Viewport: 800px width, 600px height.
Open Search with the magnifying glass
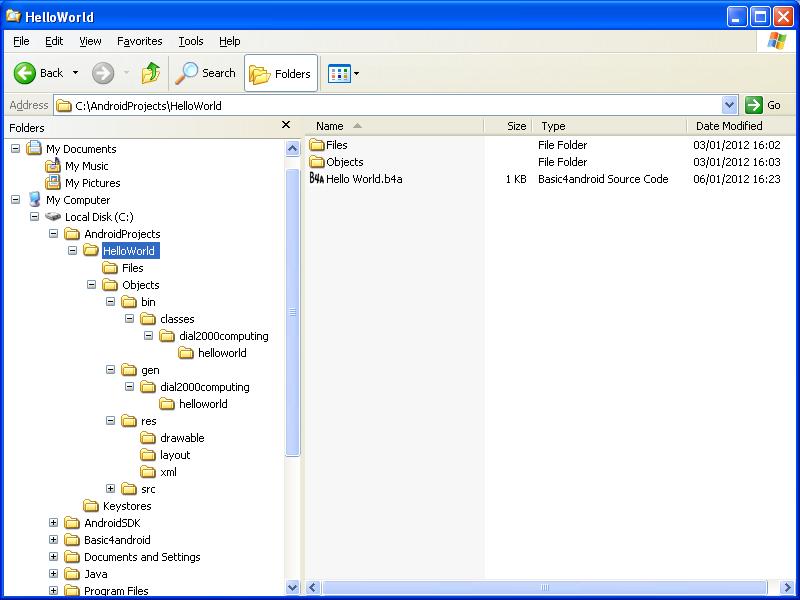click(x=187, y=73)
